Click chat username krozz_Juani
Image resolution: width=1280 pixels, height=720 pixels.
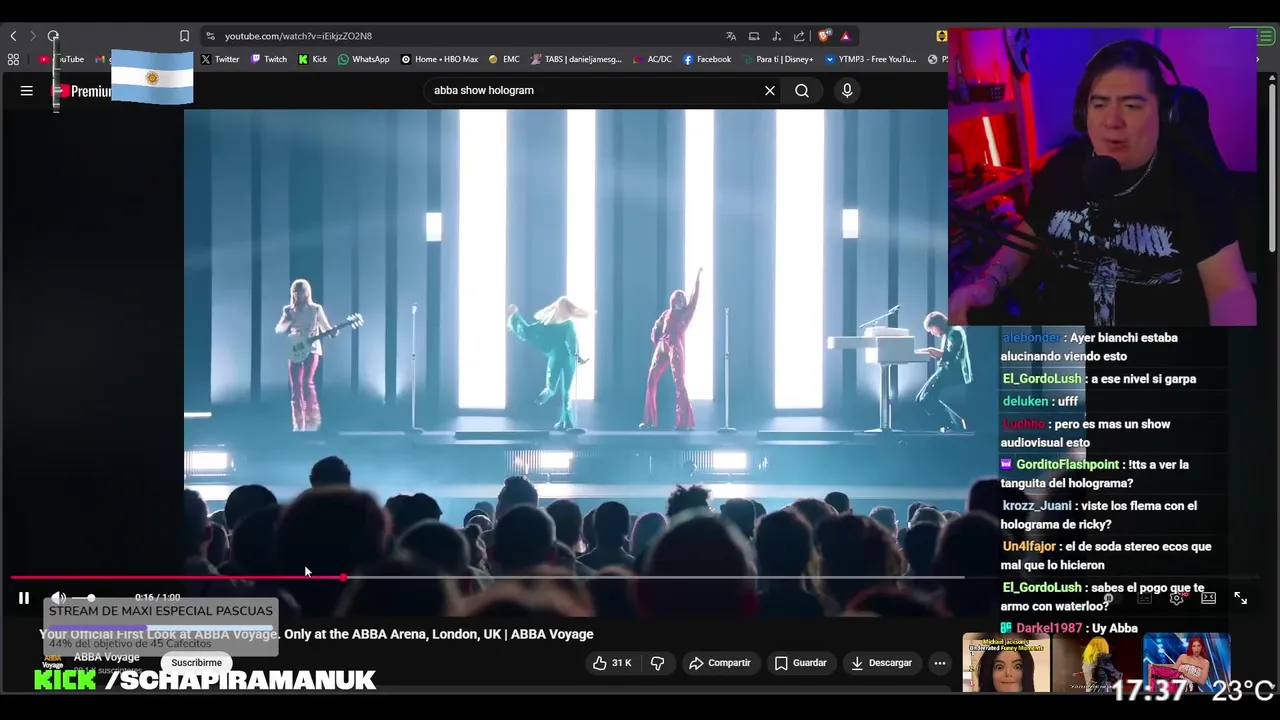1036,506
